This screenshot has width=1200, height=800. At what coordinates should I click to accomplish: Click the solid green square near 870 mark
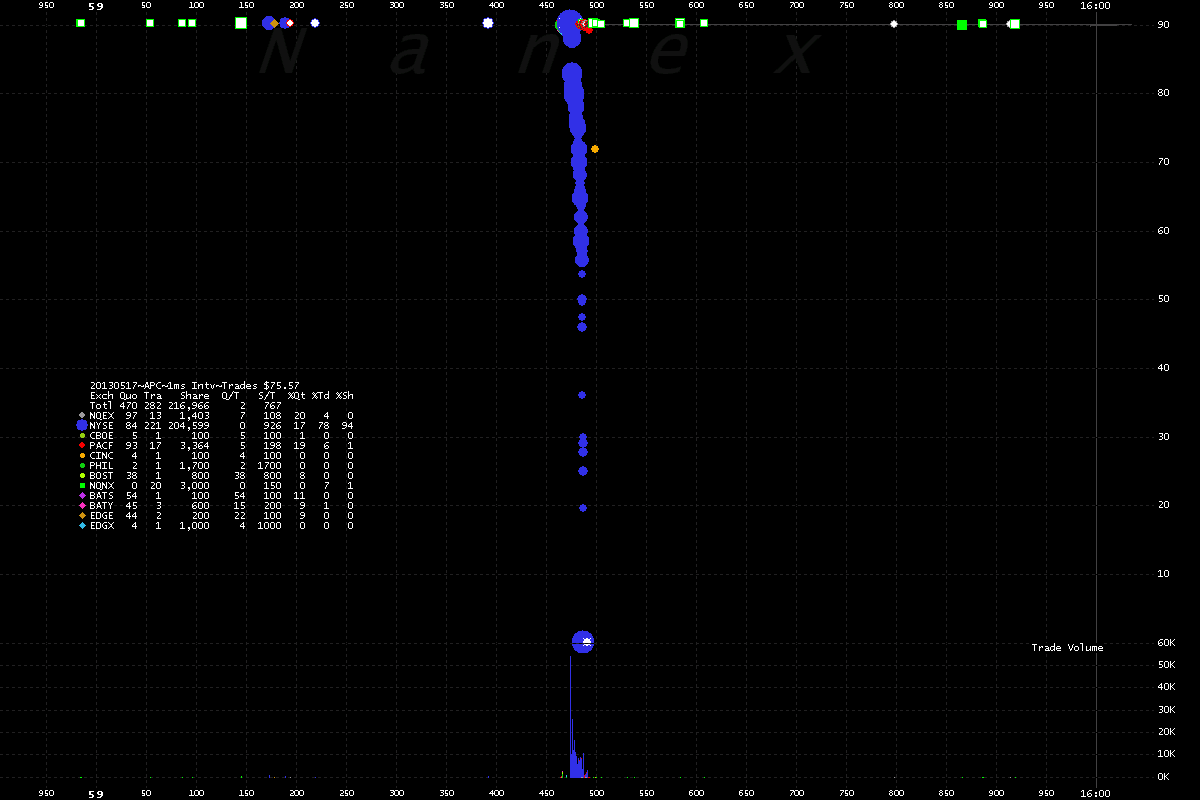pyautogui.click(x=962, y=24)
